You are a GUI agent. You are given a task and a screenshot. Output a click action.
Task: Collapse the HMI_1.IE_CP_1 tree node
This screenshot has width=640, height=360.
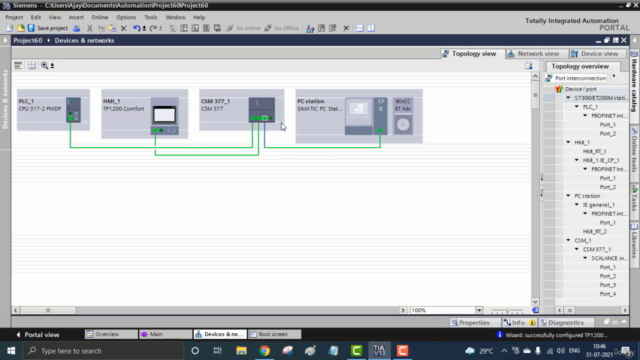(577, 160)
